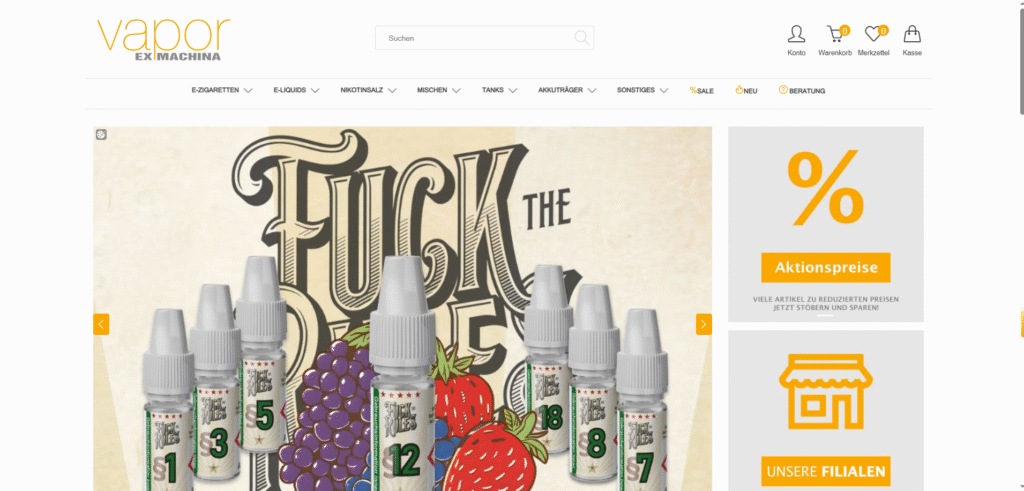Image resolution: width=1024 pixels, height=491 pixels.
Task: Open the Beratung menu item
Action: (x=802, y=91)
